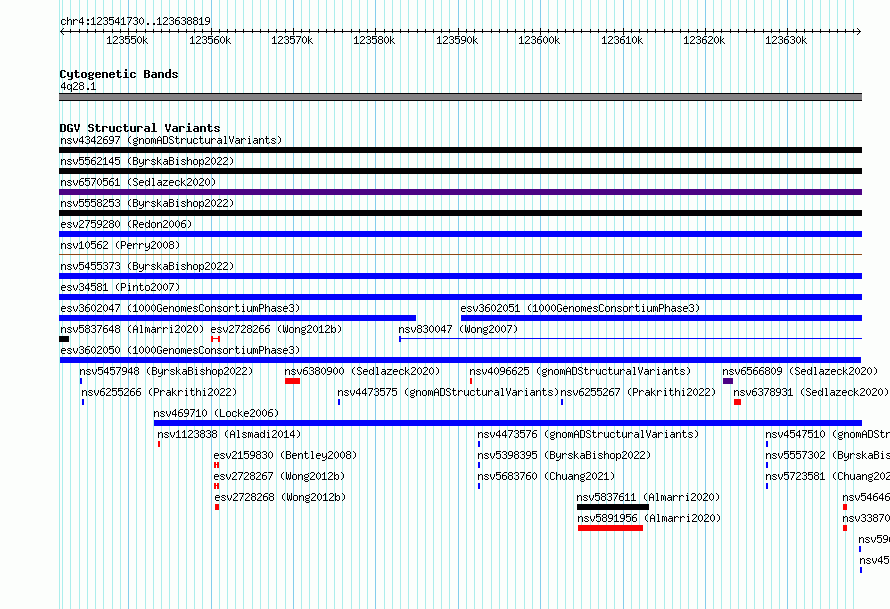Click the blue bar under nsv469710 Locke2006
The image size is (890, 609).
(508, 423)
